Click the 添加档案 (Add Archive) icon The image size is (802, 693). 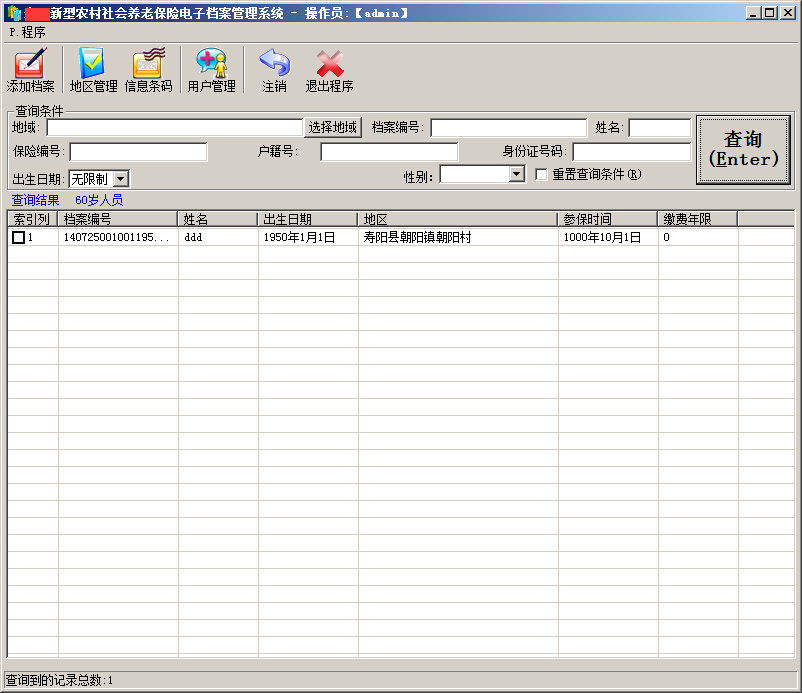(x=30, y=64)
